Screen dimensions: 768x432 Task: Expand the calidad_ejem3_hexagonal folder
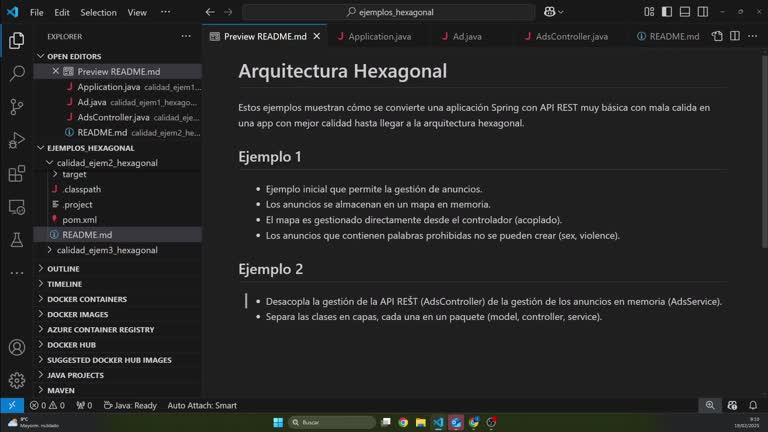point(49,250)
